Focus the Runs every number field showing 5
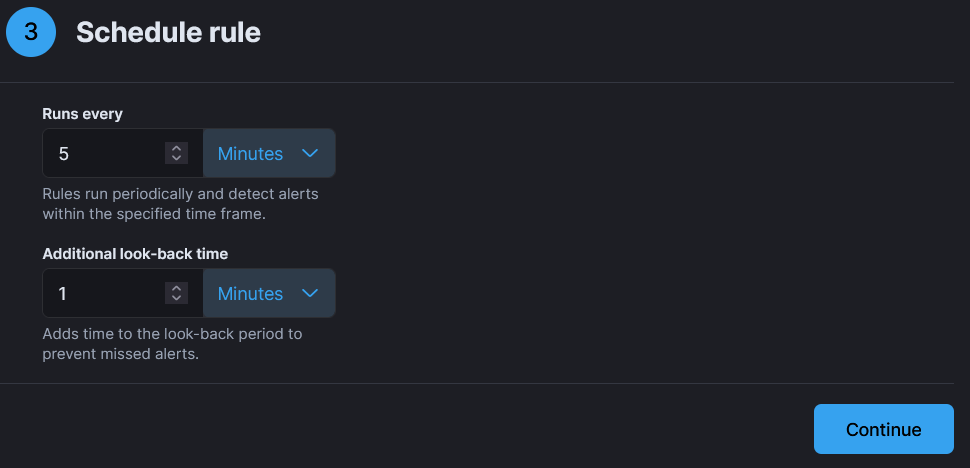 (x=100, y=154)
